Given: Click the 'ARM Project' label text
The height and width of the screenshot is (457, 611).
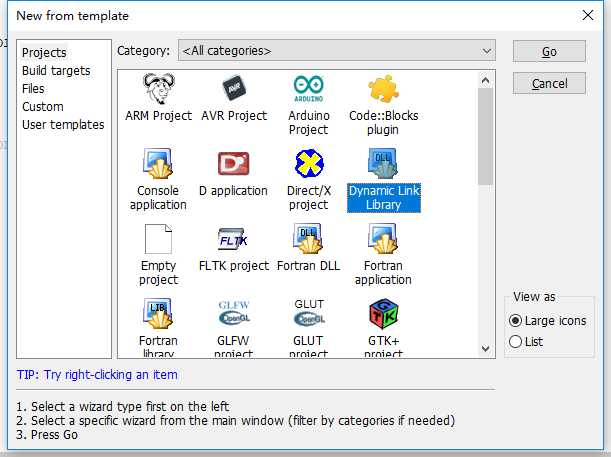Looking at the screenshot, I should click(x=159, y=116).
